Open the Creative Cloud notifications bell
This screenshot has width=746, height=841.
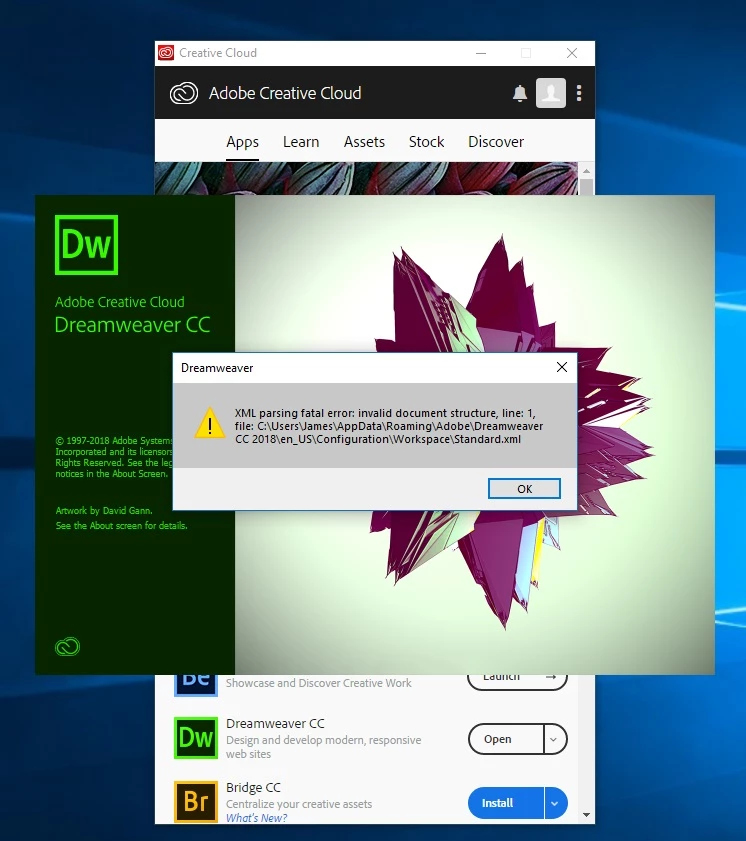[520, 93]
